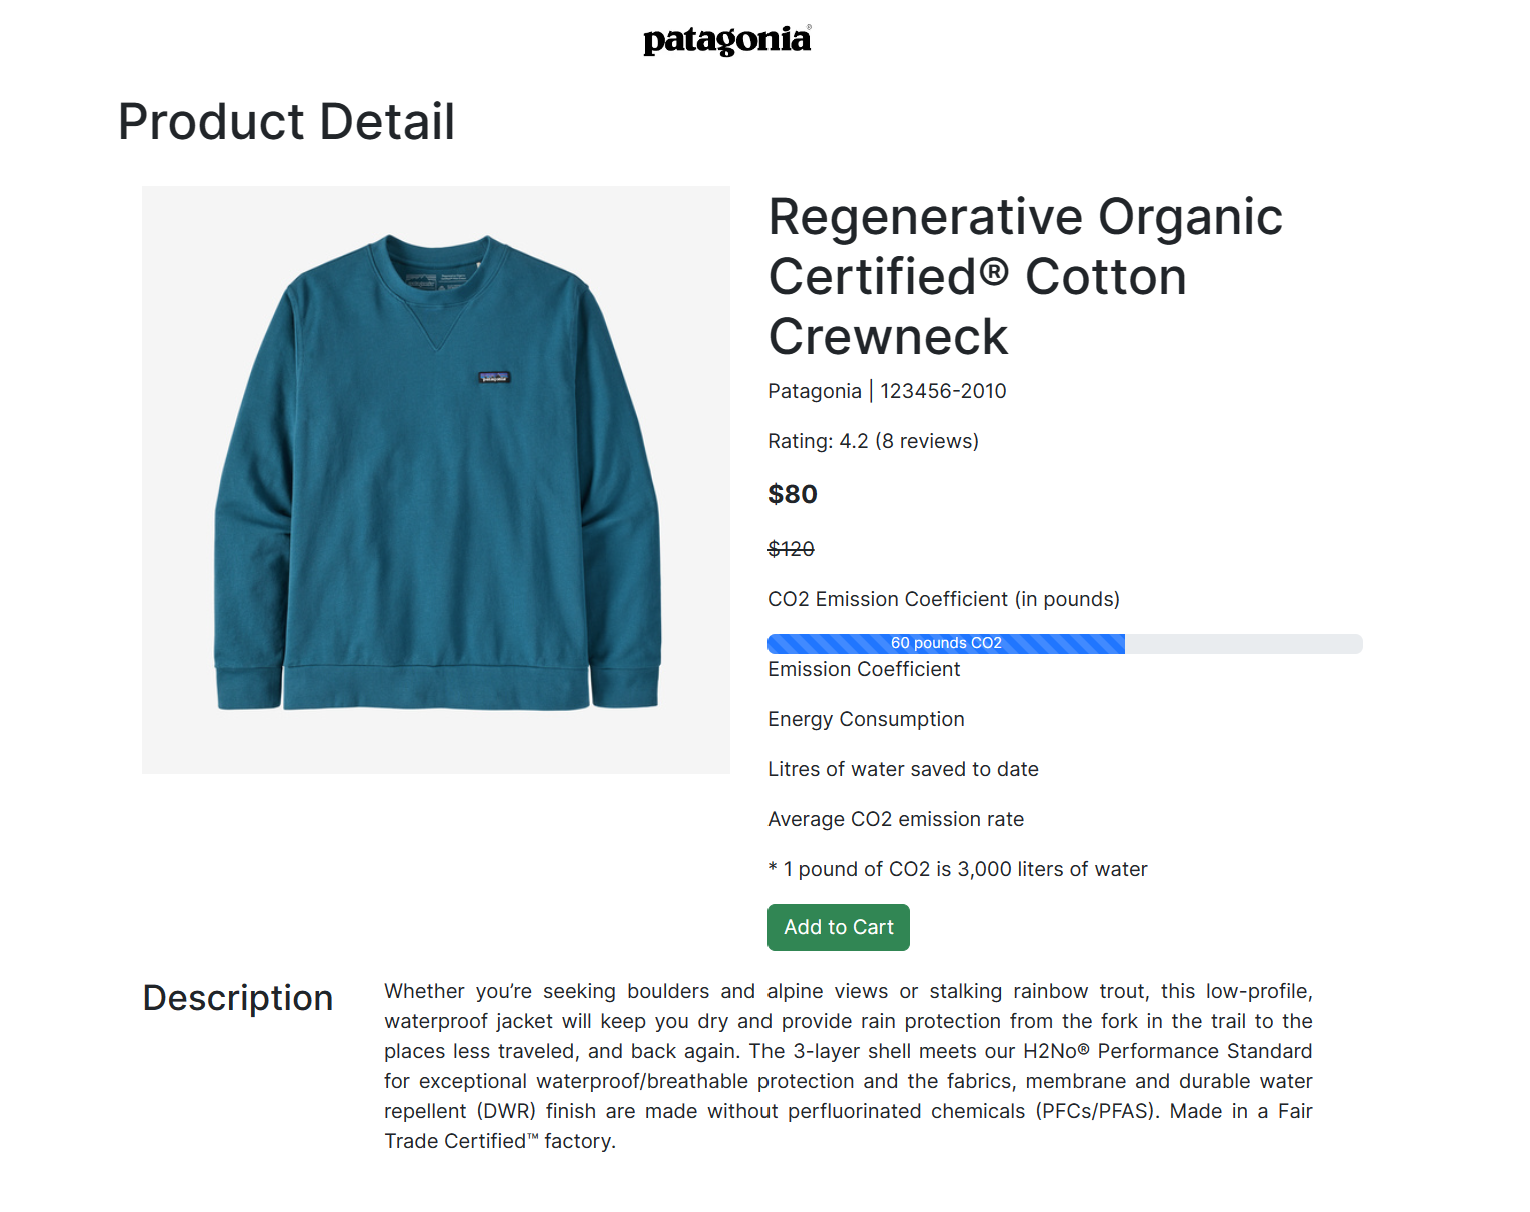The height and width of the screenshot is (1212, 1530).
Task: Open the product image of the crewneck
Action: [436, 479]
